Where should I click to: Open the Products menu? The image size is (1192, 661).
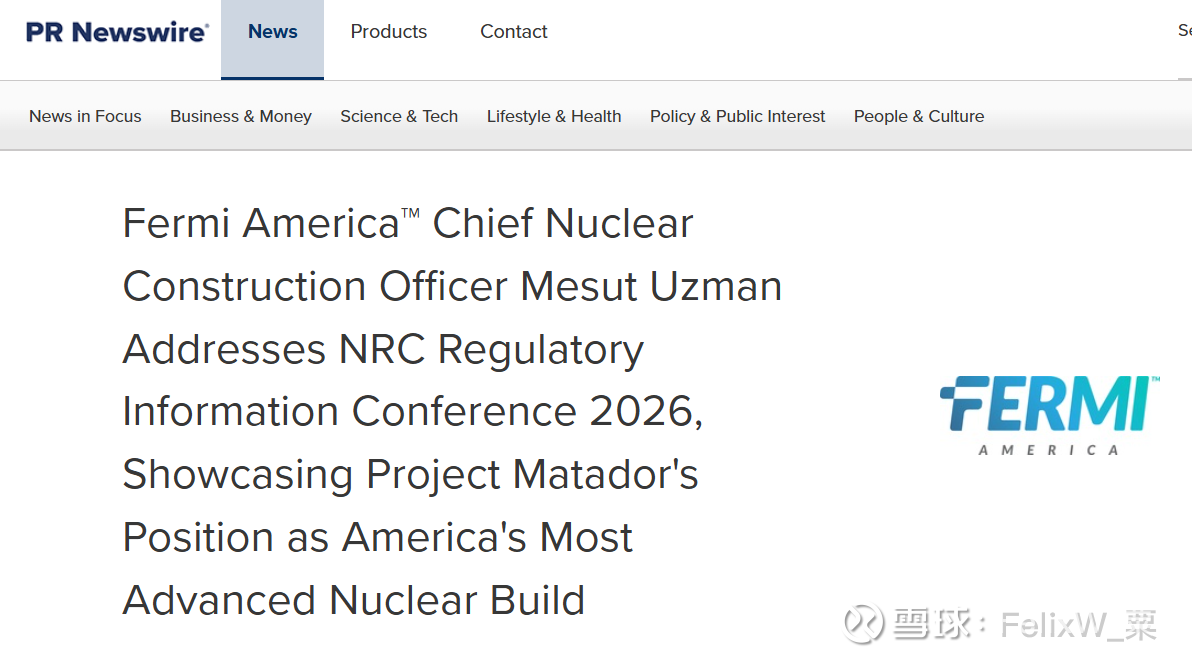pyautogui.click(x=388, y=32)
